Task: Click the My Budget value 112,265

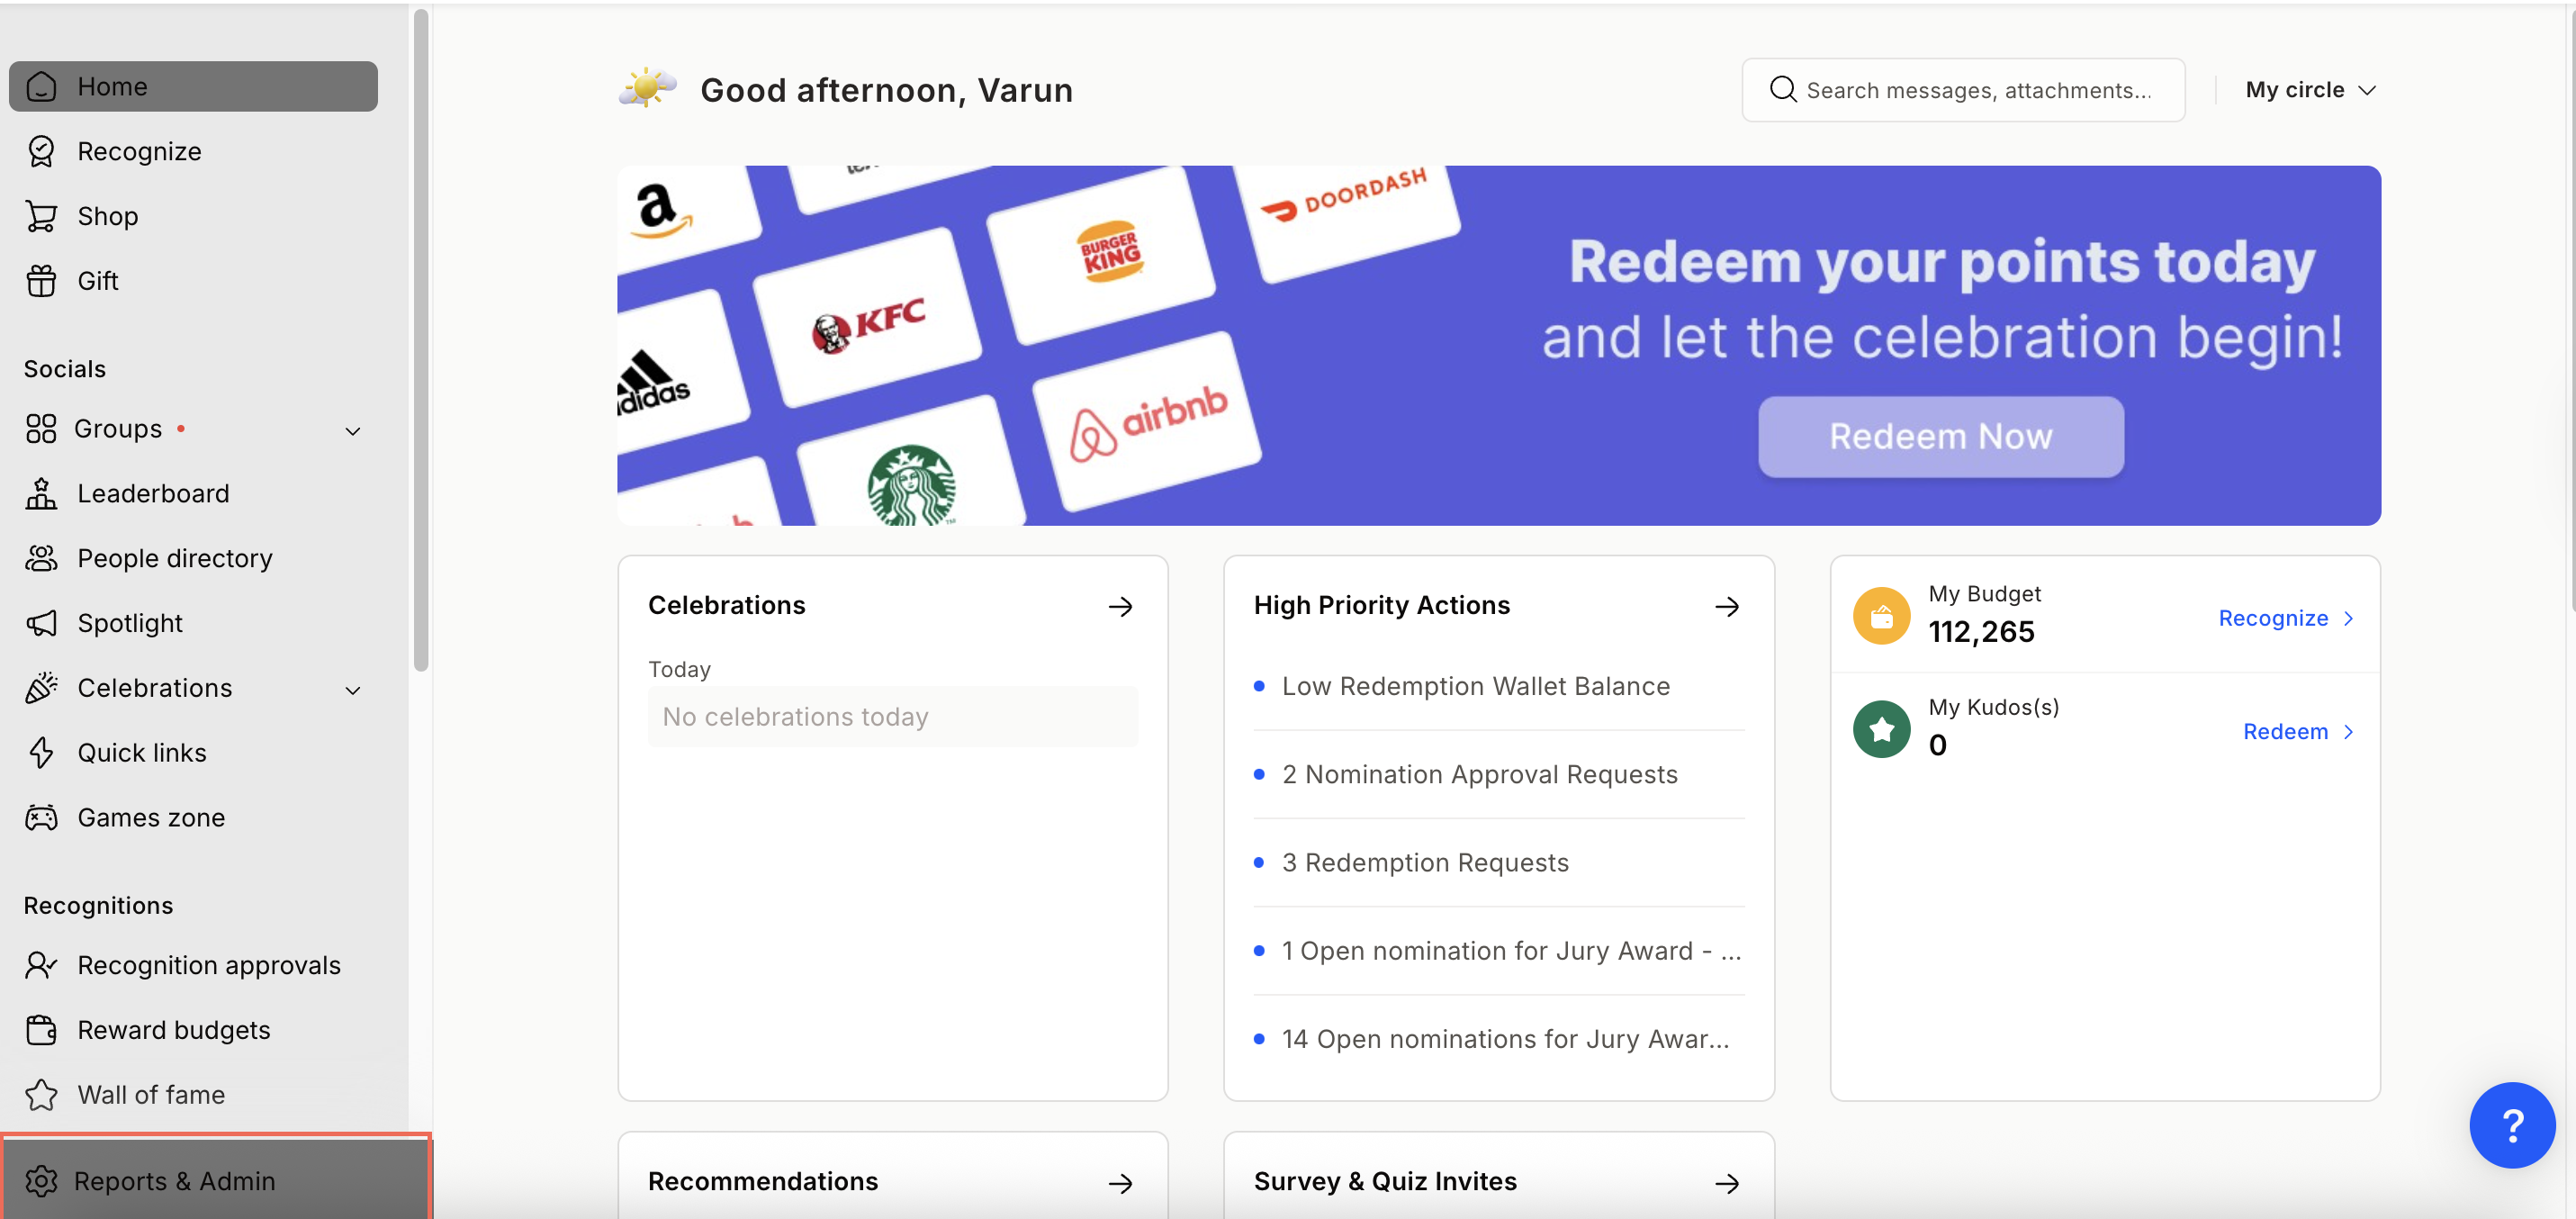Action: [1980, 632]
